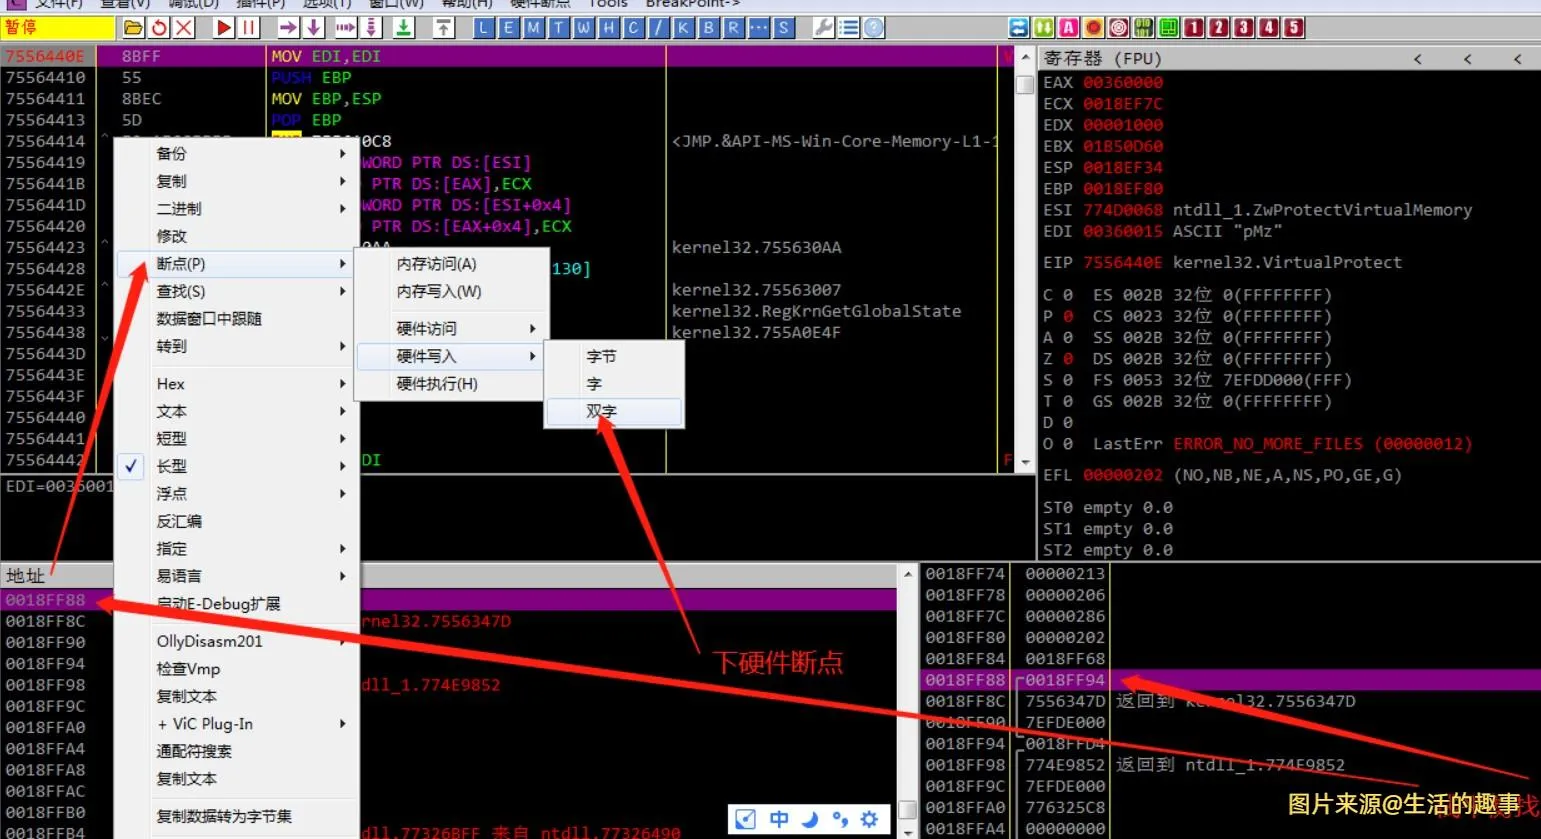Open the Log window with the L icon

483,28
